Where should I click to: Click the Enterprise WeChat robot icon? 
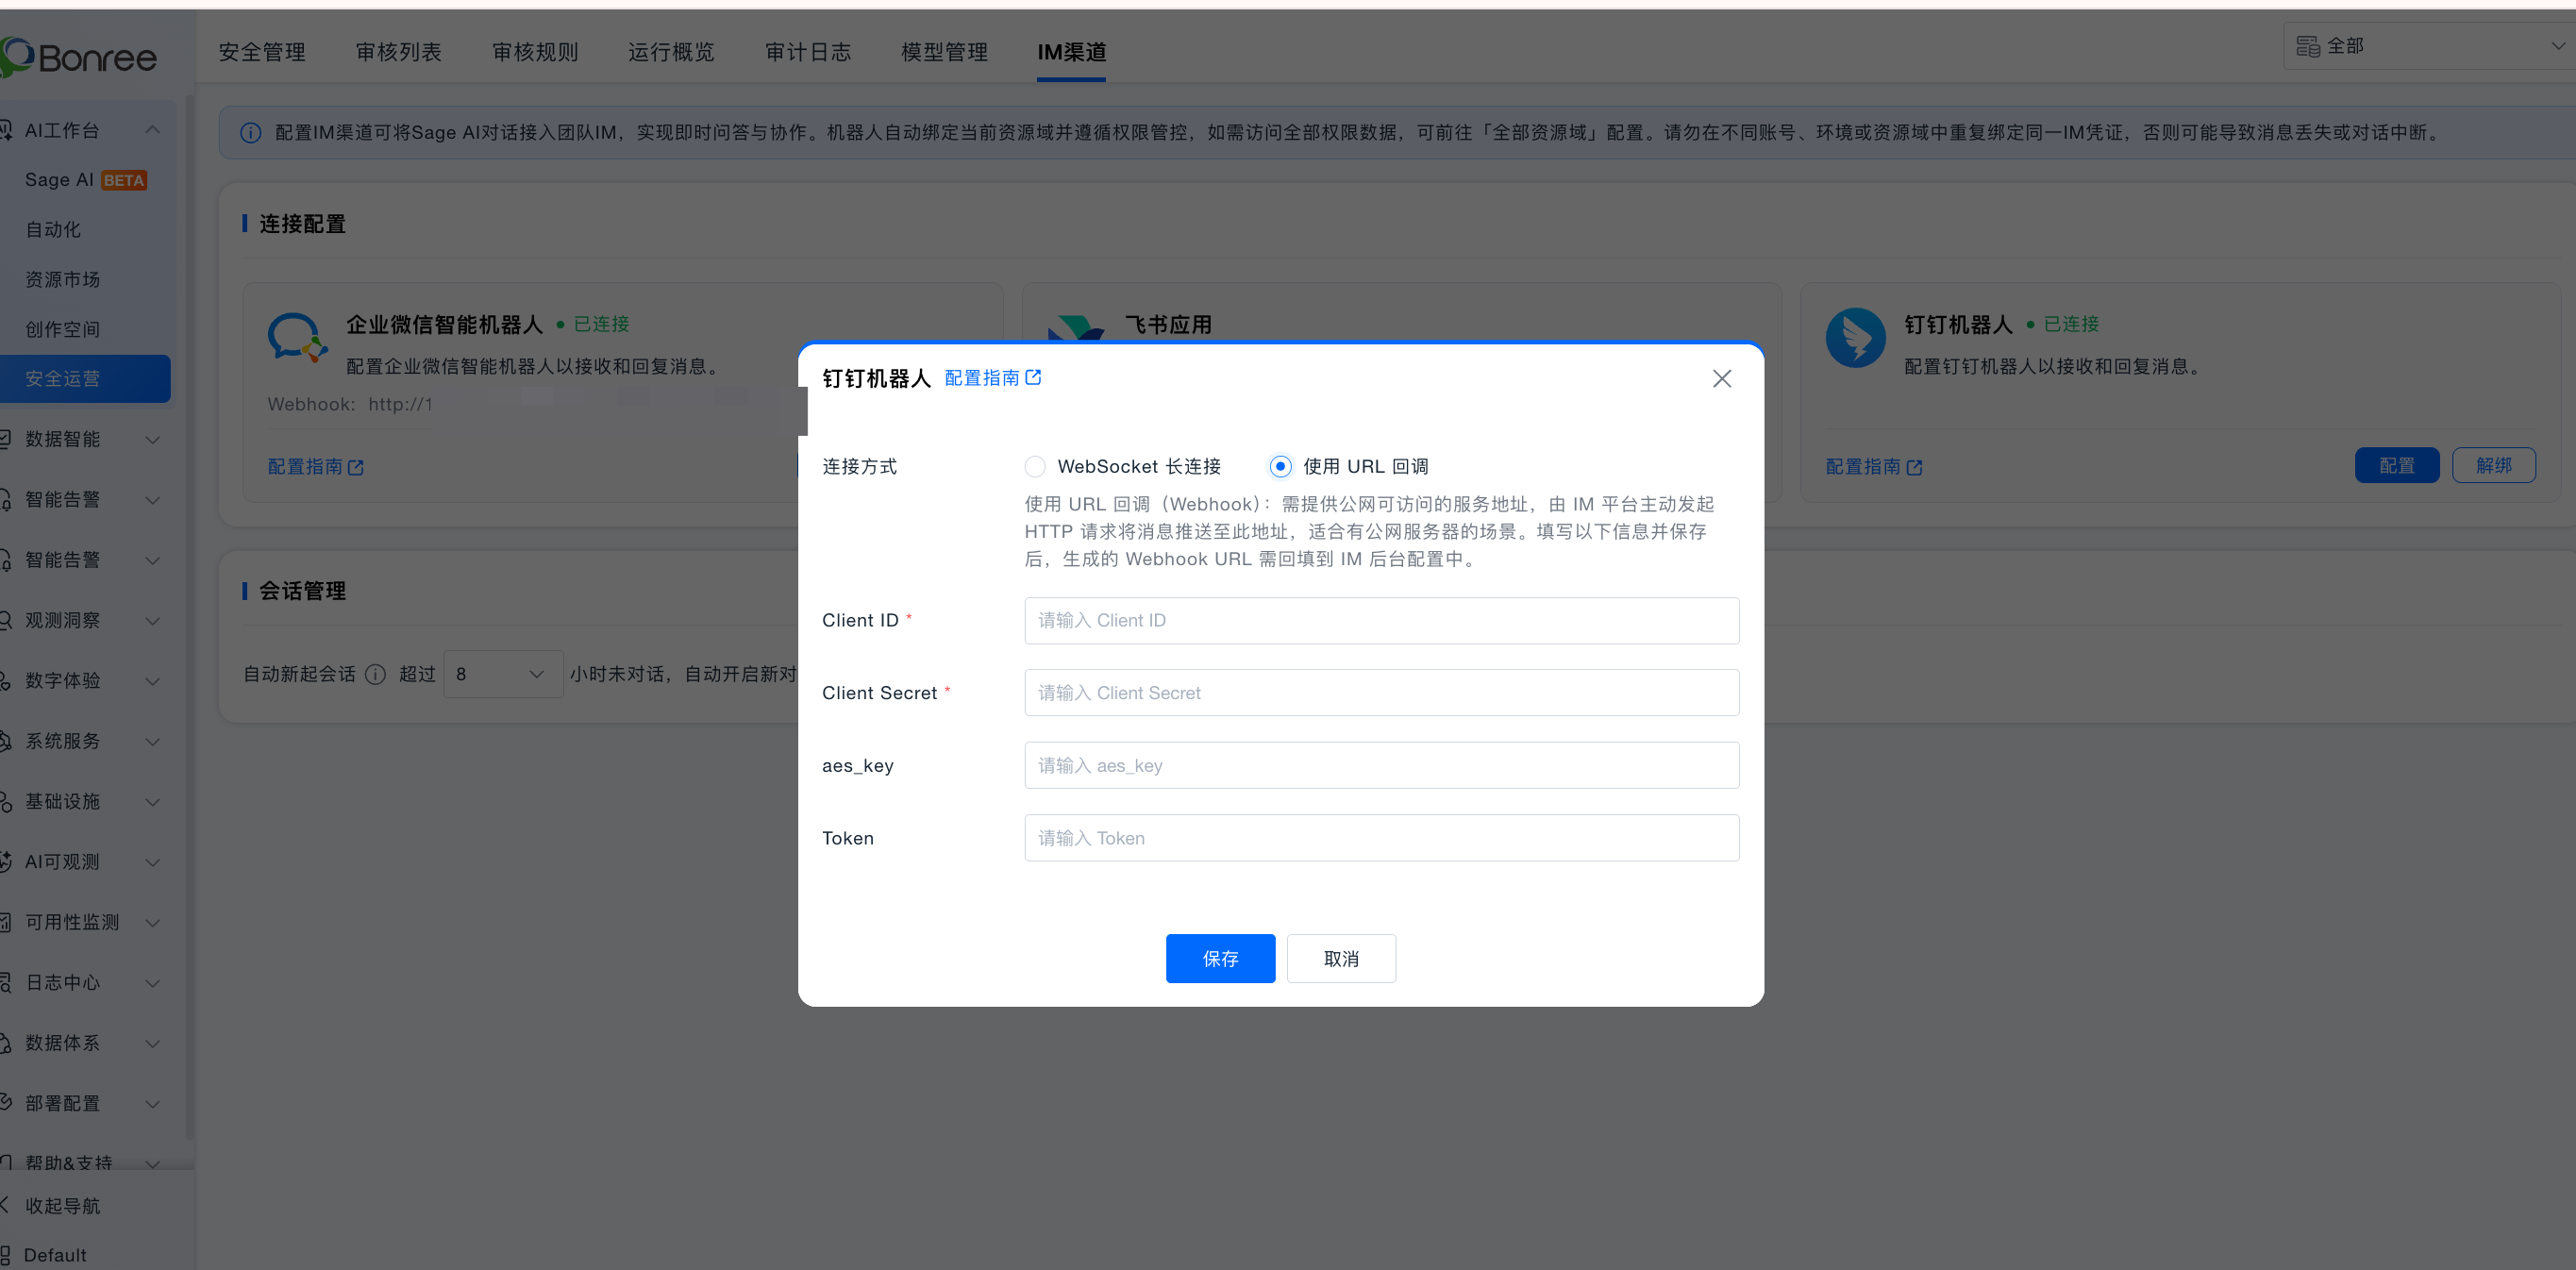point(297,338)
